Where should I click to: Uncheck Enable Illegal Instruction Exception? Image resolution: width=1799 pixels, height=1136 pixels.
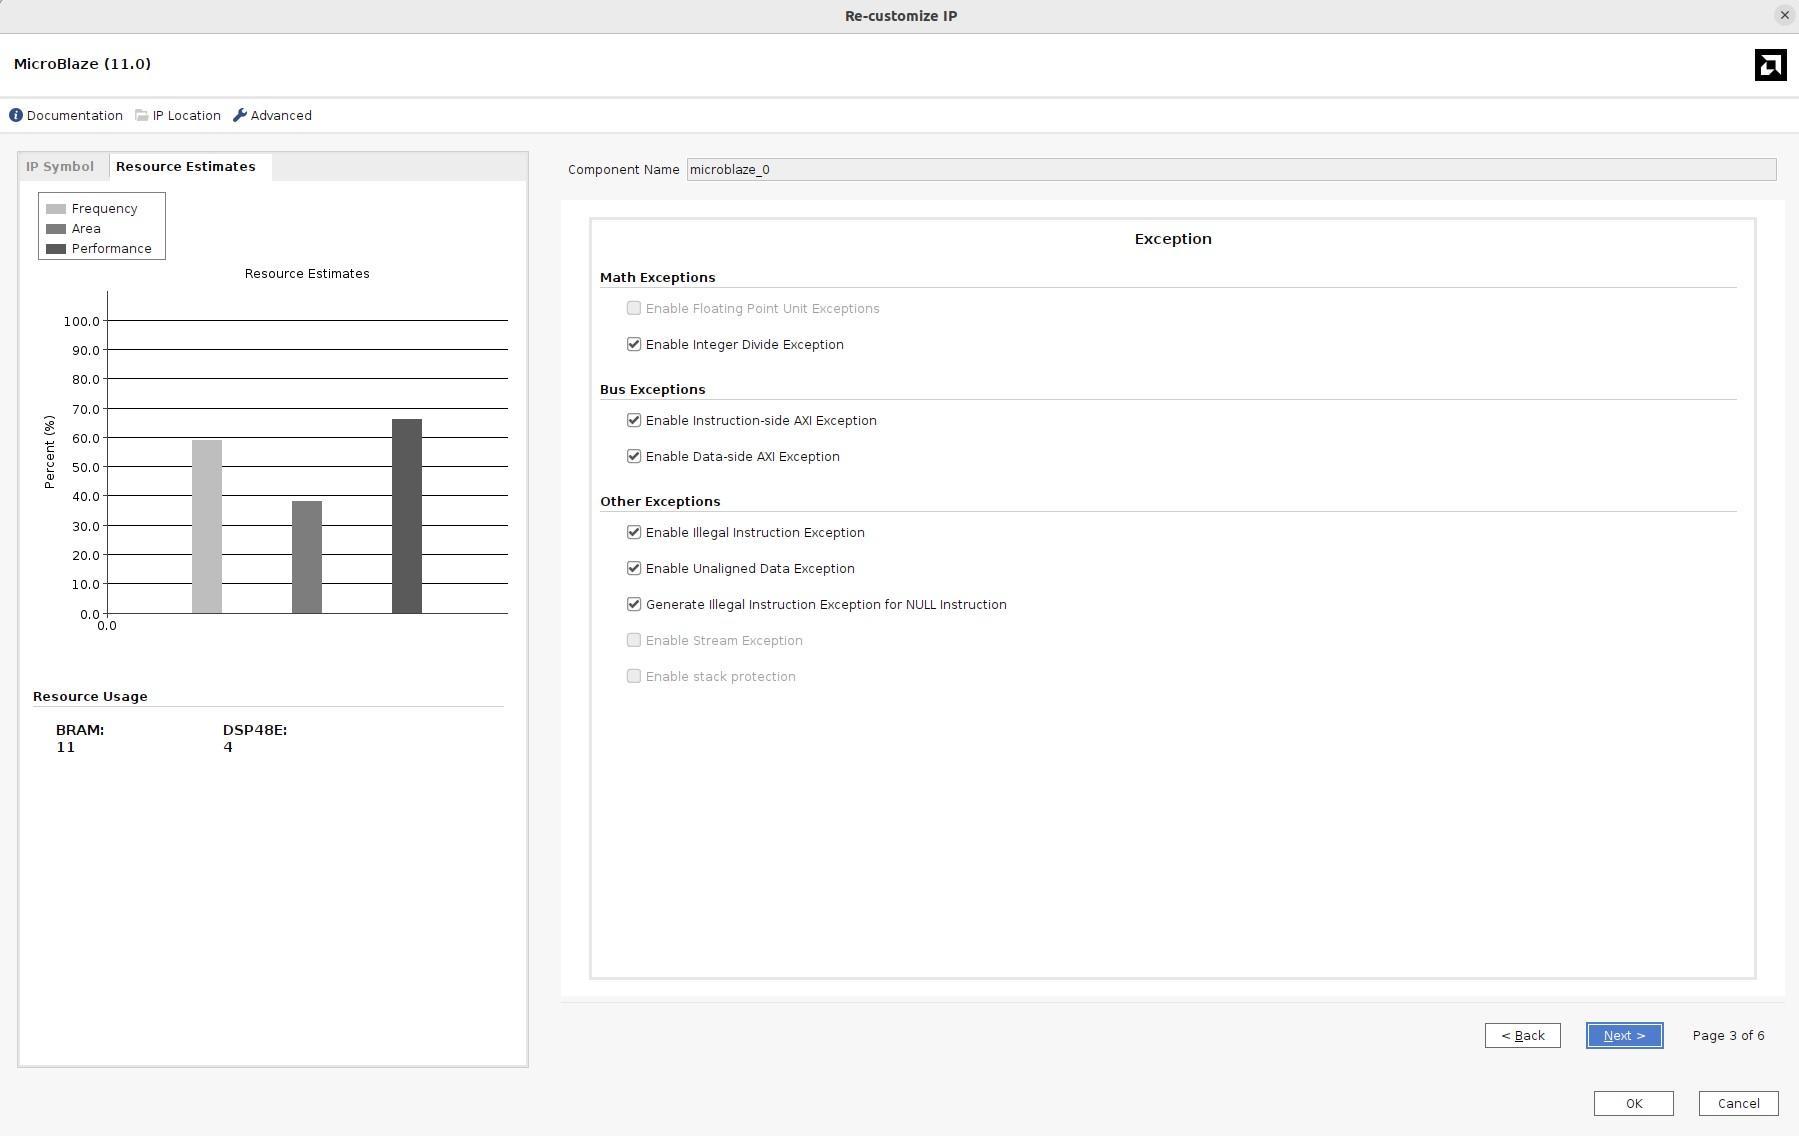coord(634,532)
